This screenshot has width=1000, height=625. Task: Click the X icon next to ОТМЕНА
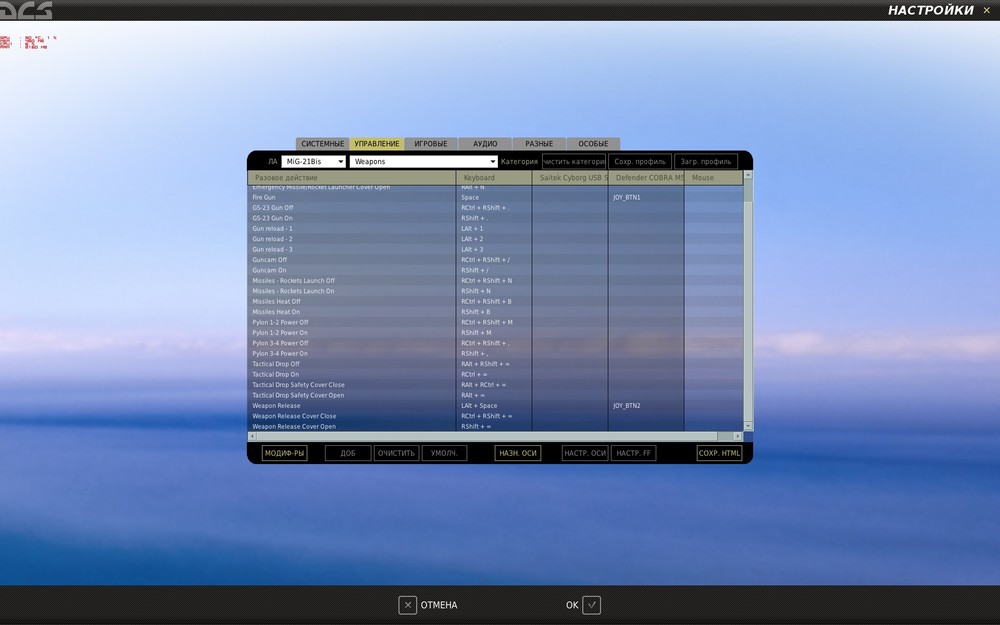[x=408, y=605]
